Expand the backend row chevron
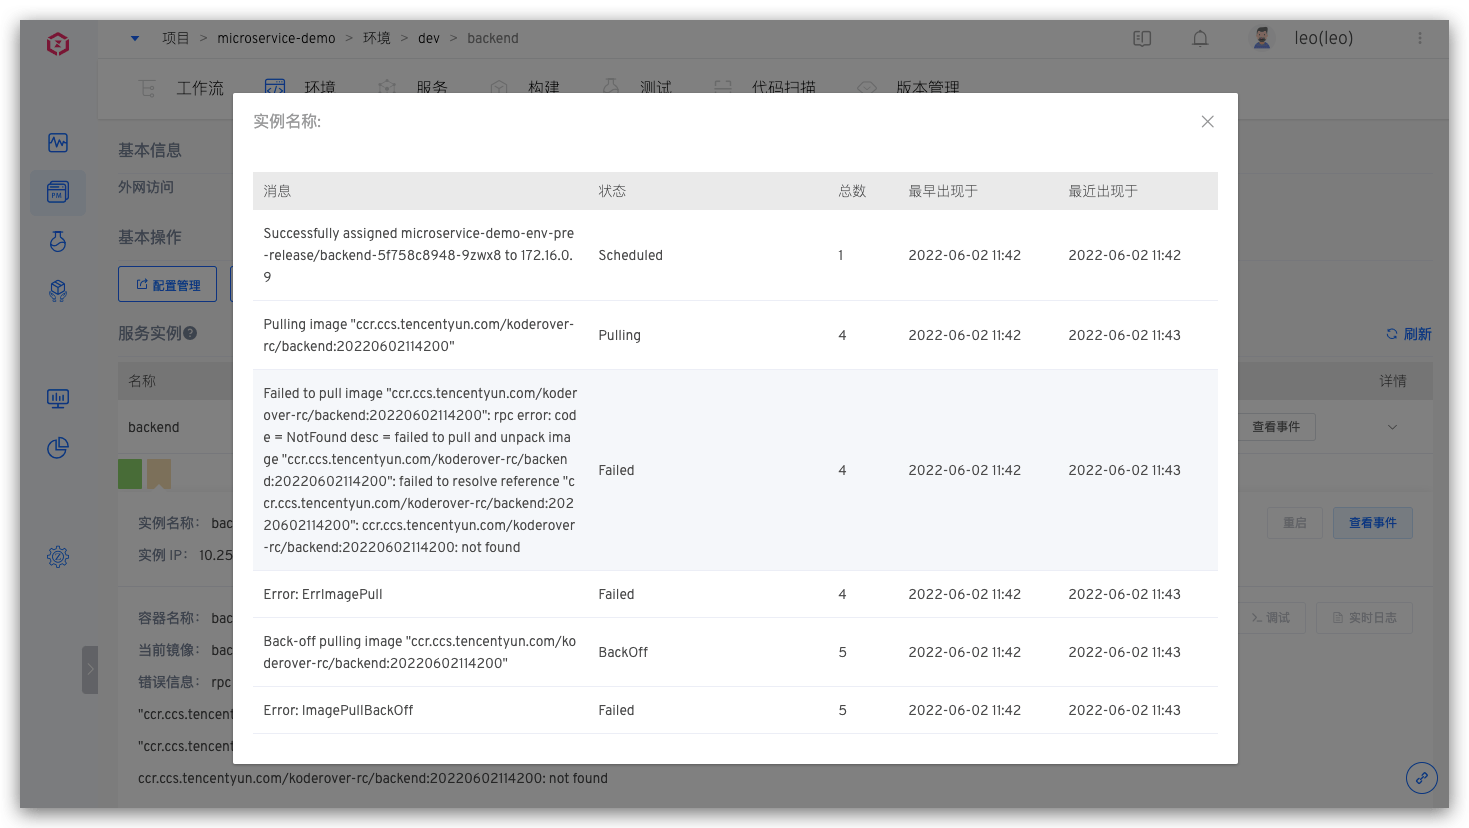This screenshot has height=828, width=1469. tap(1392, 427)
